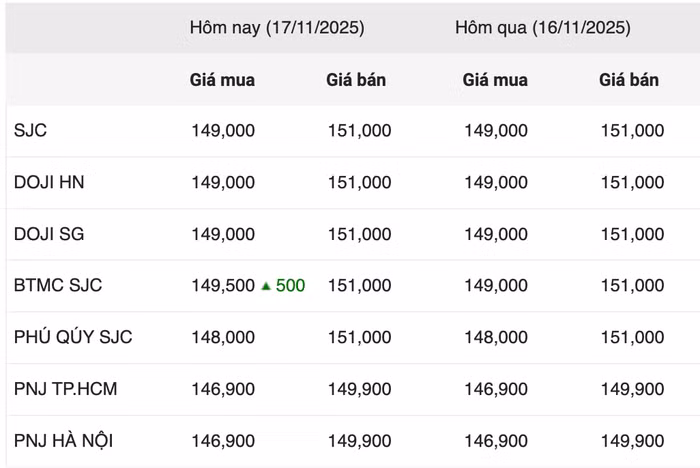700x468 pixels.
Task: Select the PNJ TP.HCM row label
Action: click(65, 389)
